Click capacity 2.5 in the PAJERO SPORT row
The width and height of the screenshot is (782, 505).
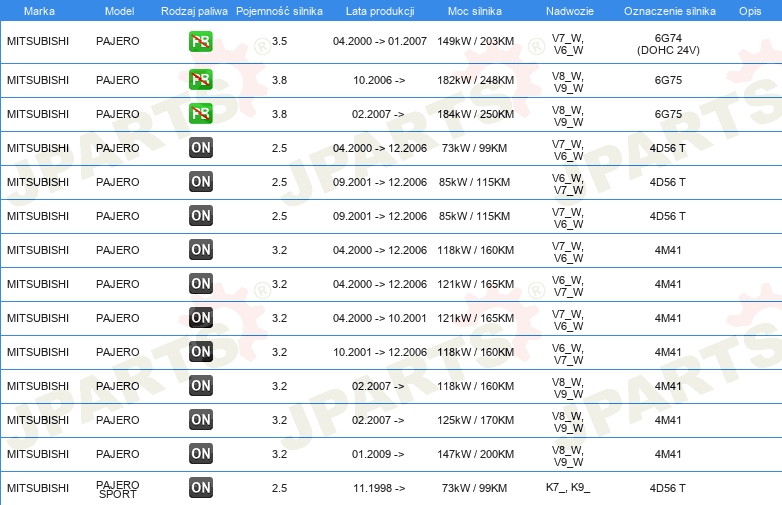(279, 488)
